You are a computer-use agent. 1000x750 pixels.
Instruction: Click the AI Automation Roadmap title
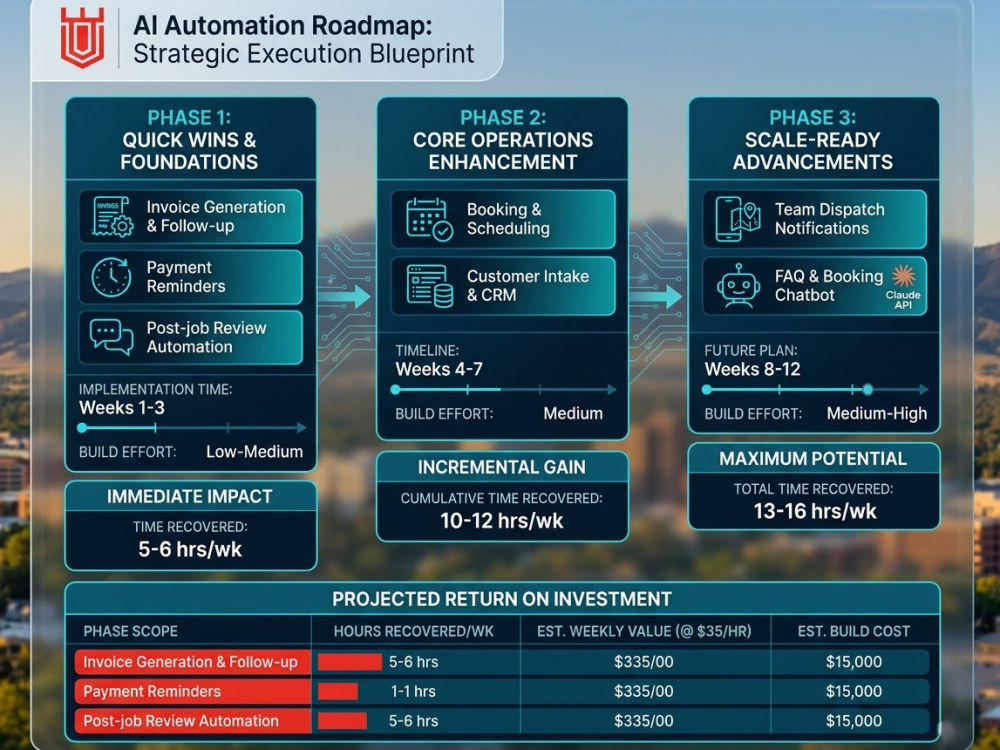coord(283,26)
